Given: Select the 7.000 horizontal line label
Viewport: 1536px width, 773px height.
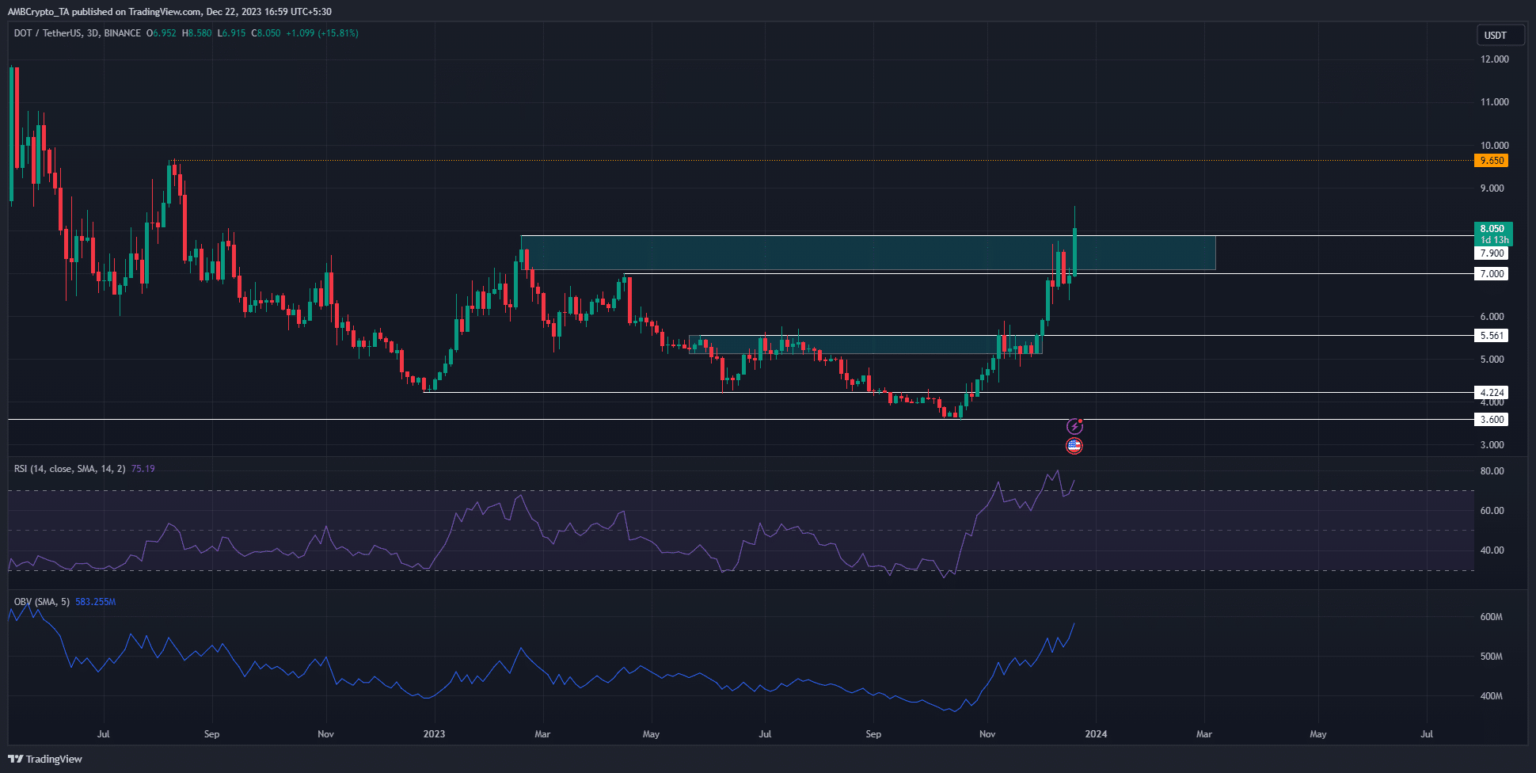Looking at the screenshot, I should [1491, 274].
